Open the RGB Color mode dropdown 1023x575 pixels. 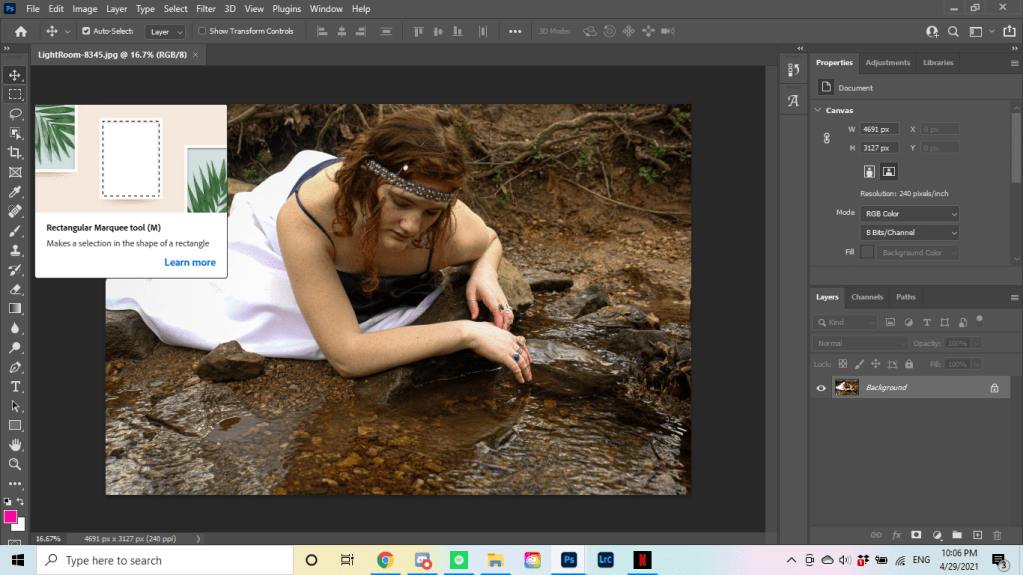pyautogui.click(x=910, y=213)
